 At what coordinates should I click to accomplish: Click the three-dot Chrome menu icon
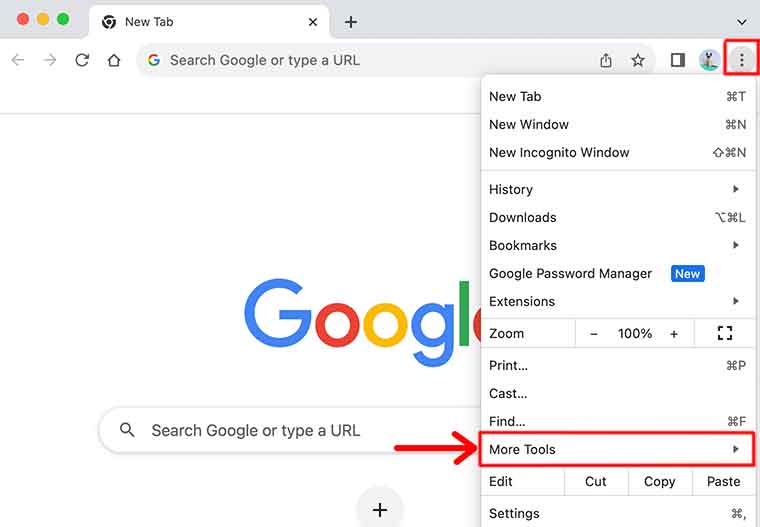coord(741,60)
